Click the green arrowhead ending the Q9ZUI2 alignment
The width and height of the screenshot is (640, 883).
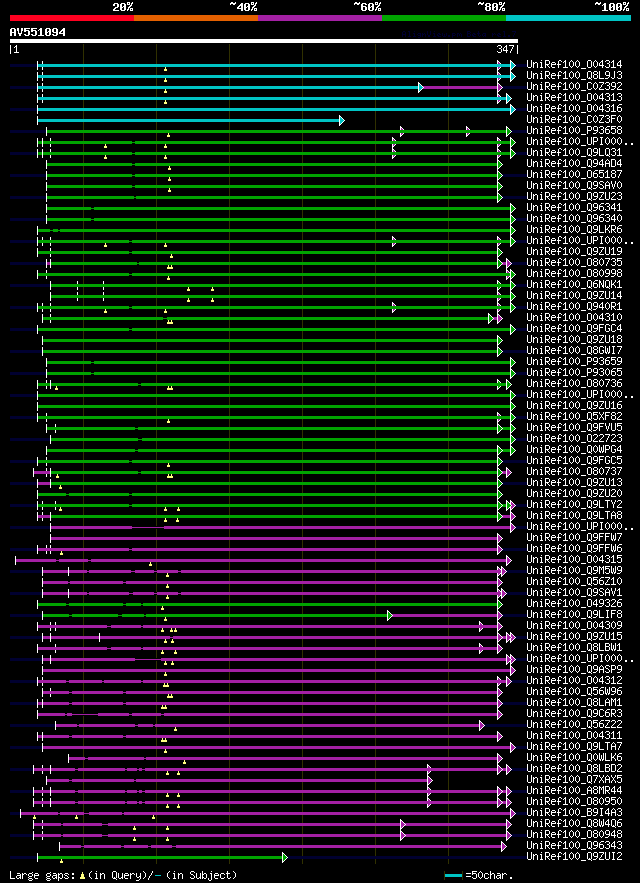click(285, 857)
